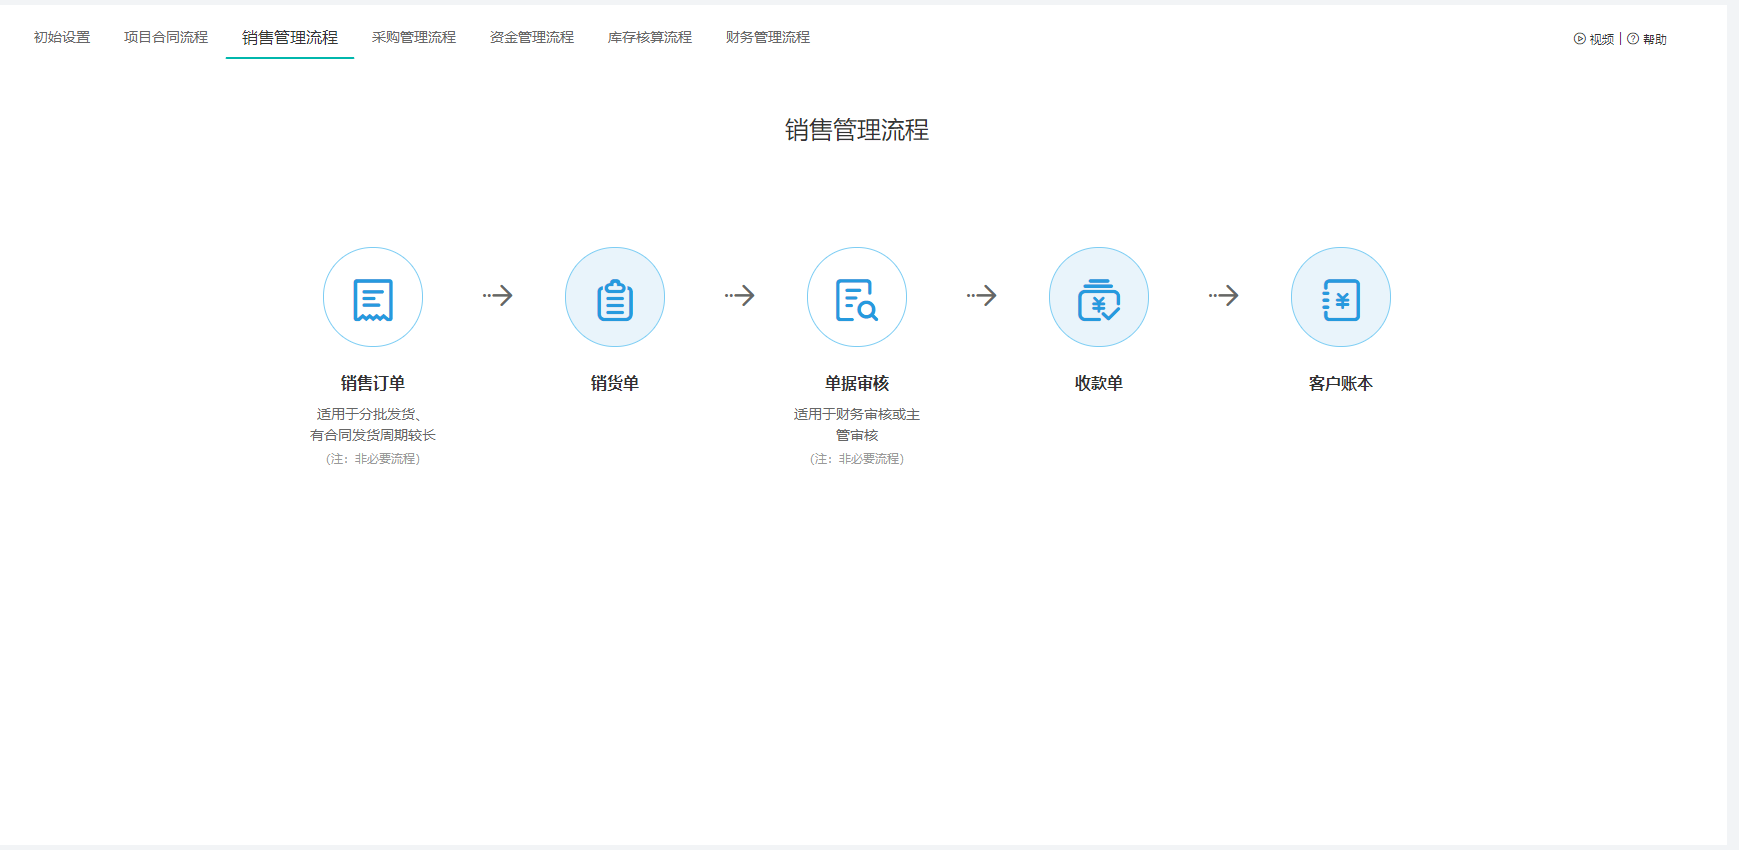Open the 销售订单 receipt icon
Screen dimensions: 1739x850
click(x=373, y=297)
